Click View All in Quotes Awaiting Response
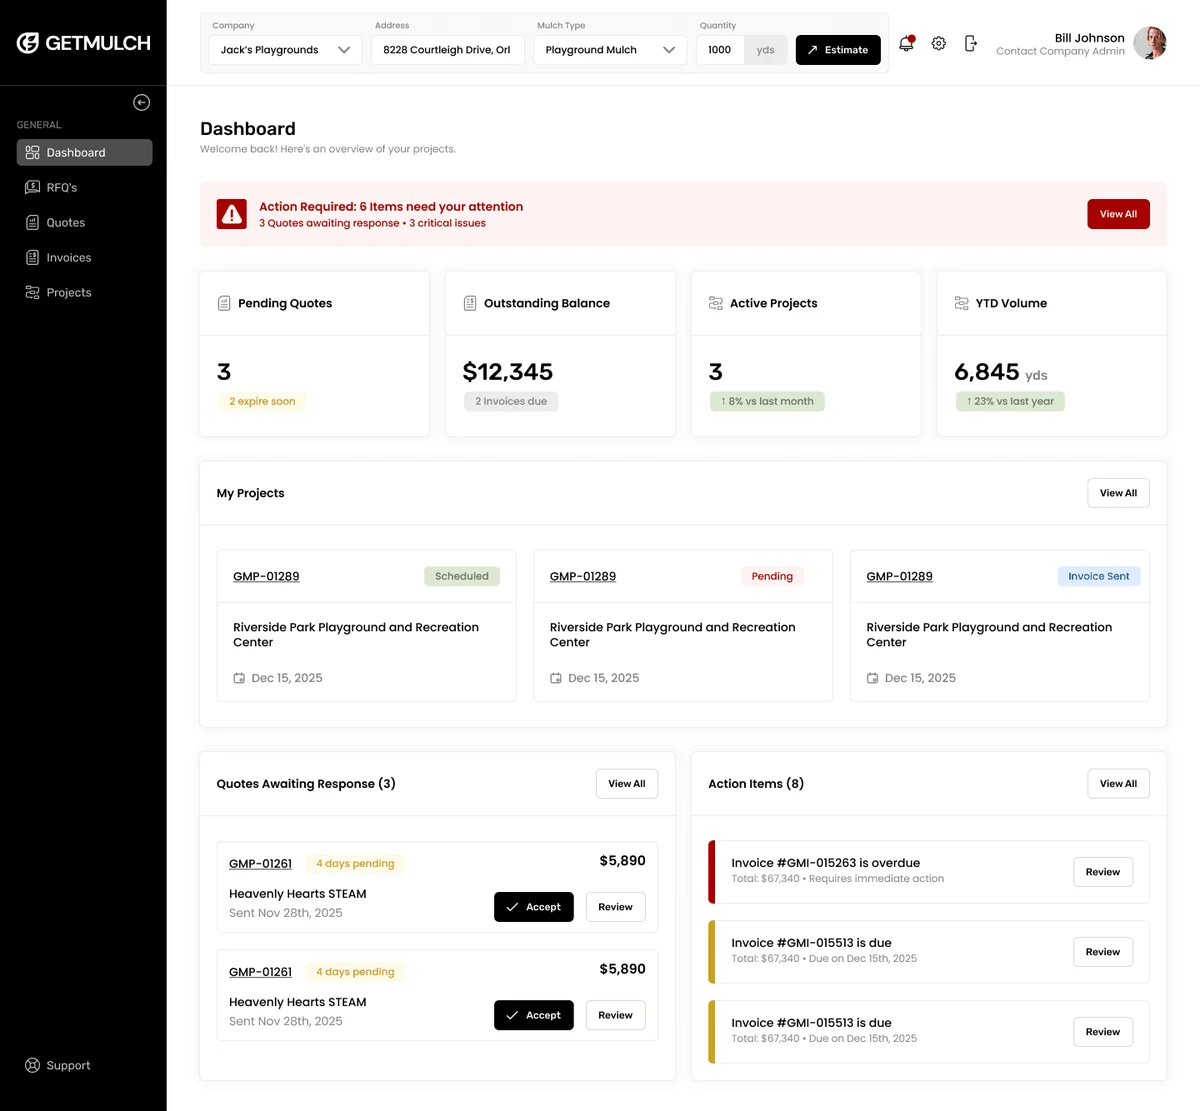Image resolution: width=1200 pixels, height=1111 pixels. [x=627, y=784]
